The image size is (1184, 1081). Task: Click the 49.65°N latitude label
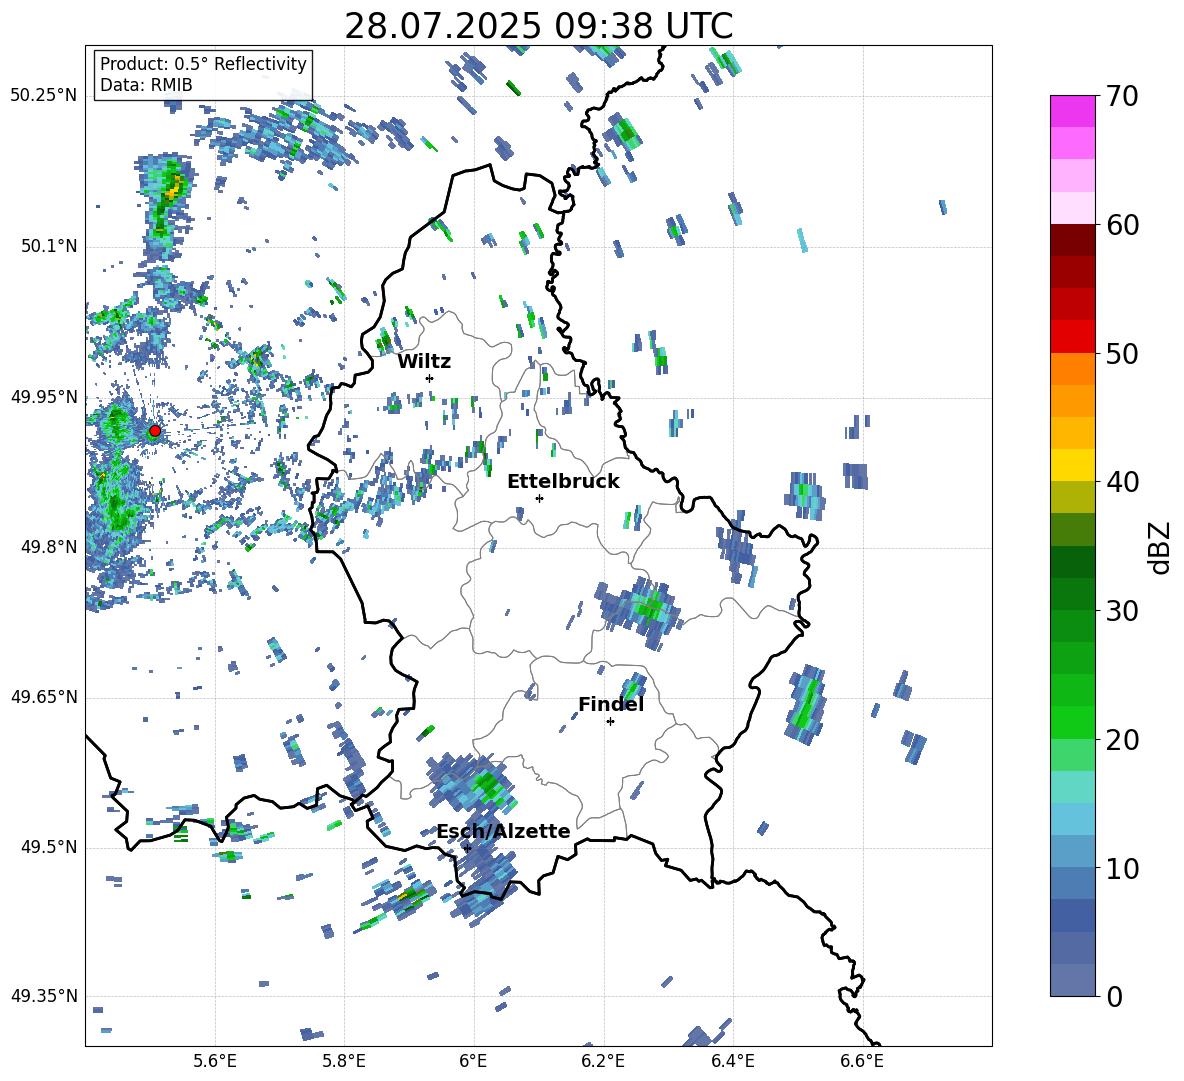43,697
